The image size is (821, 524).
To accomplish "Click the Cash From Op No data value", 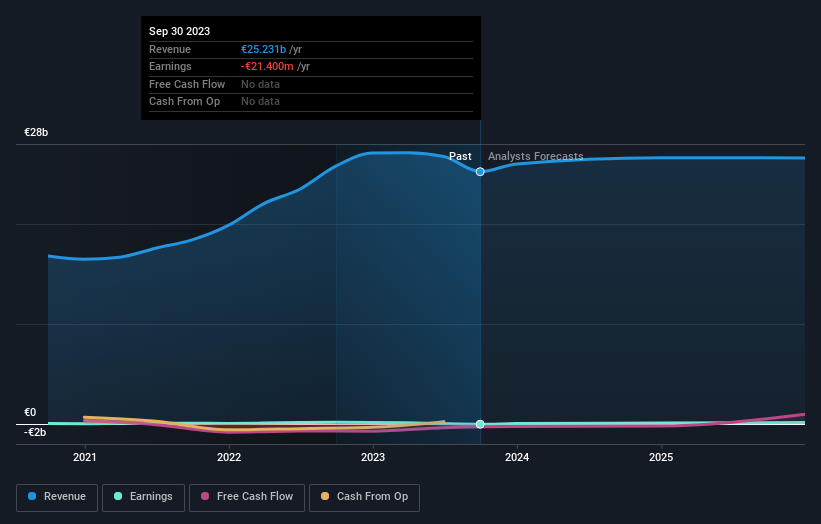I will (260, 102).
